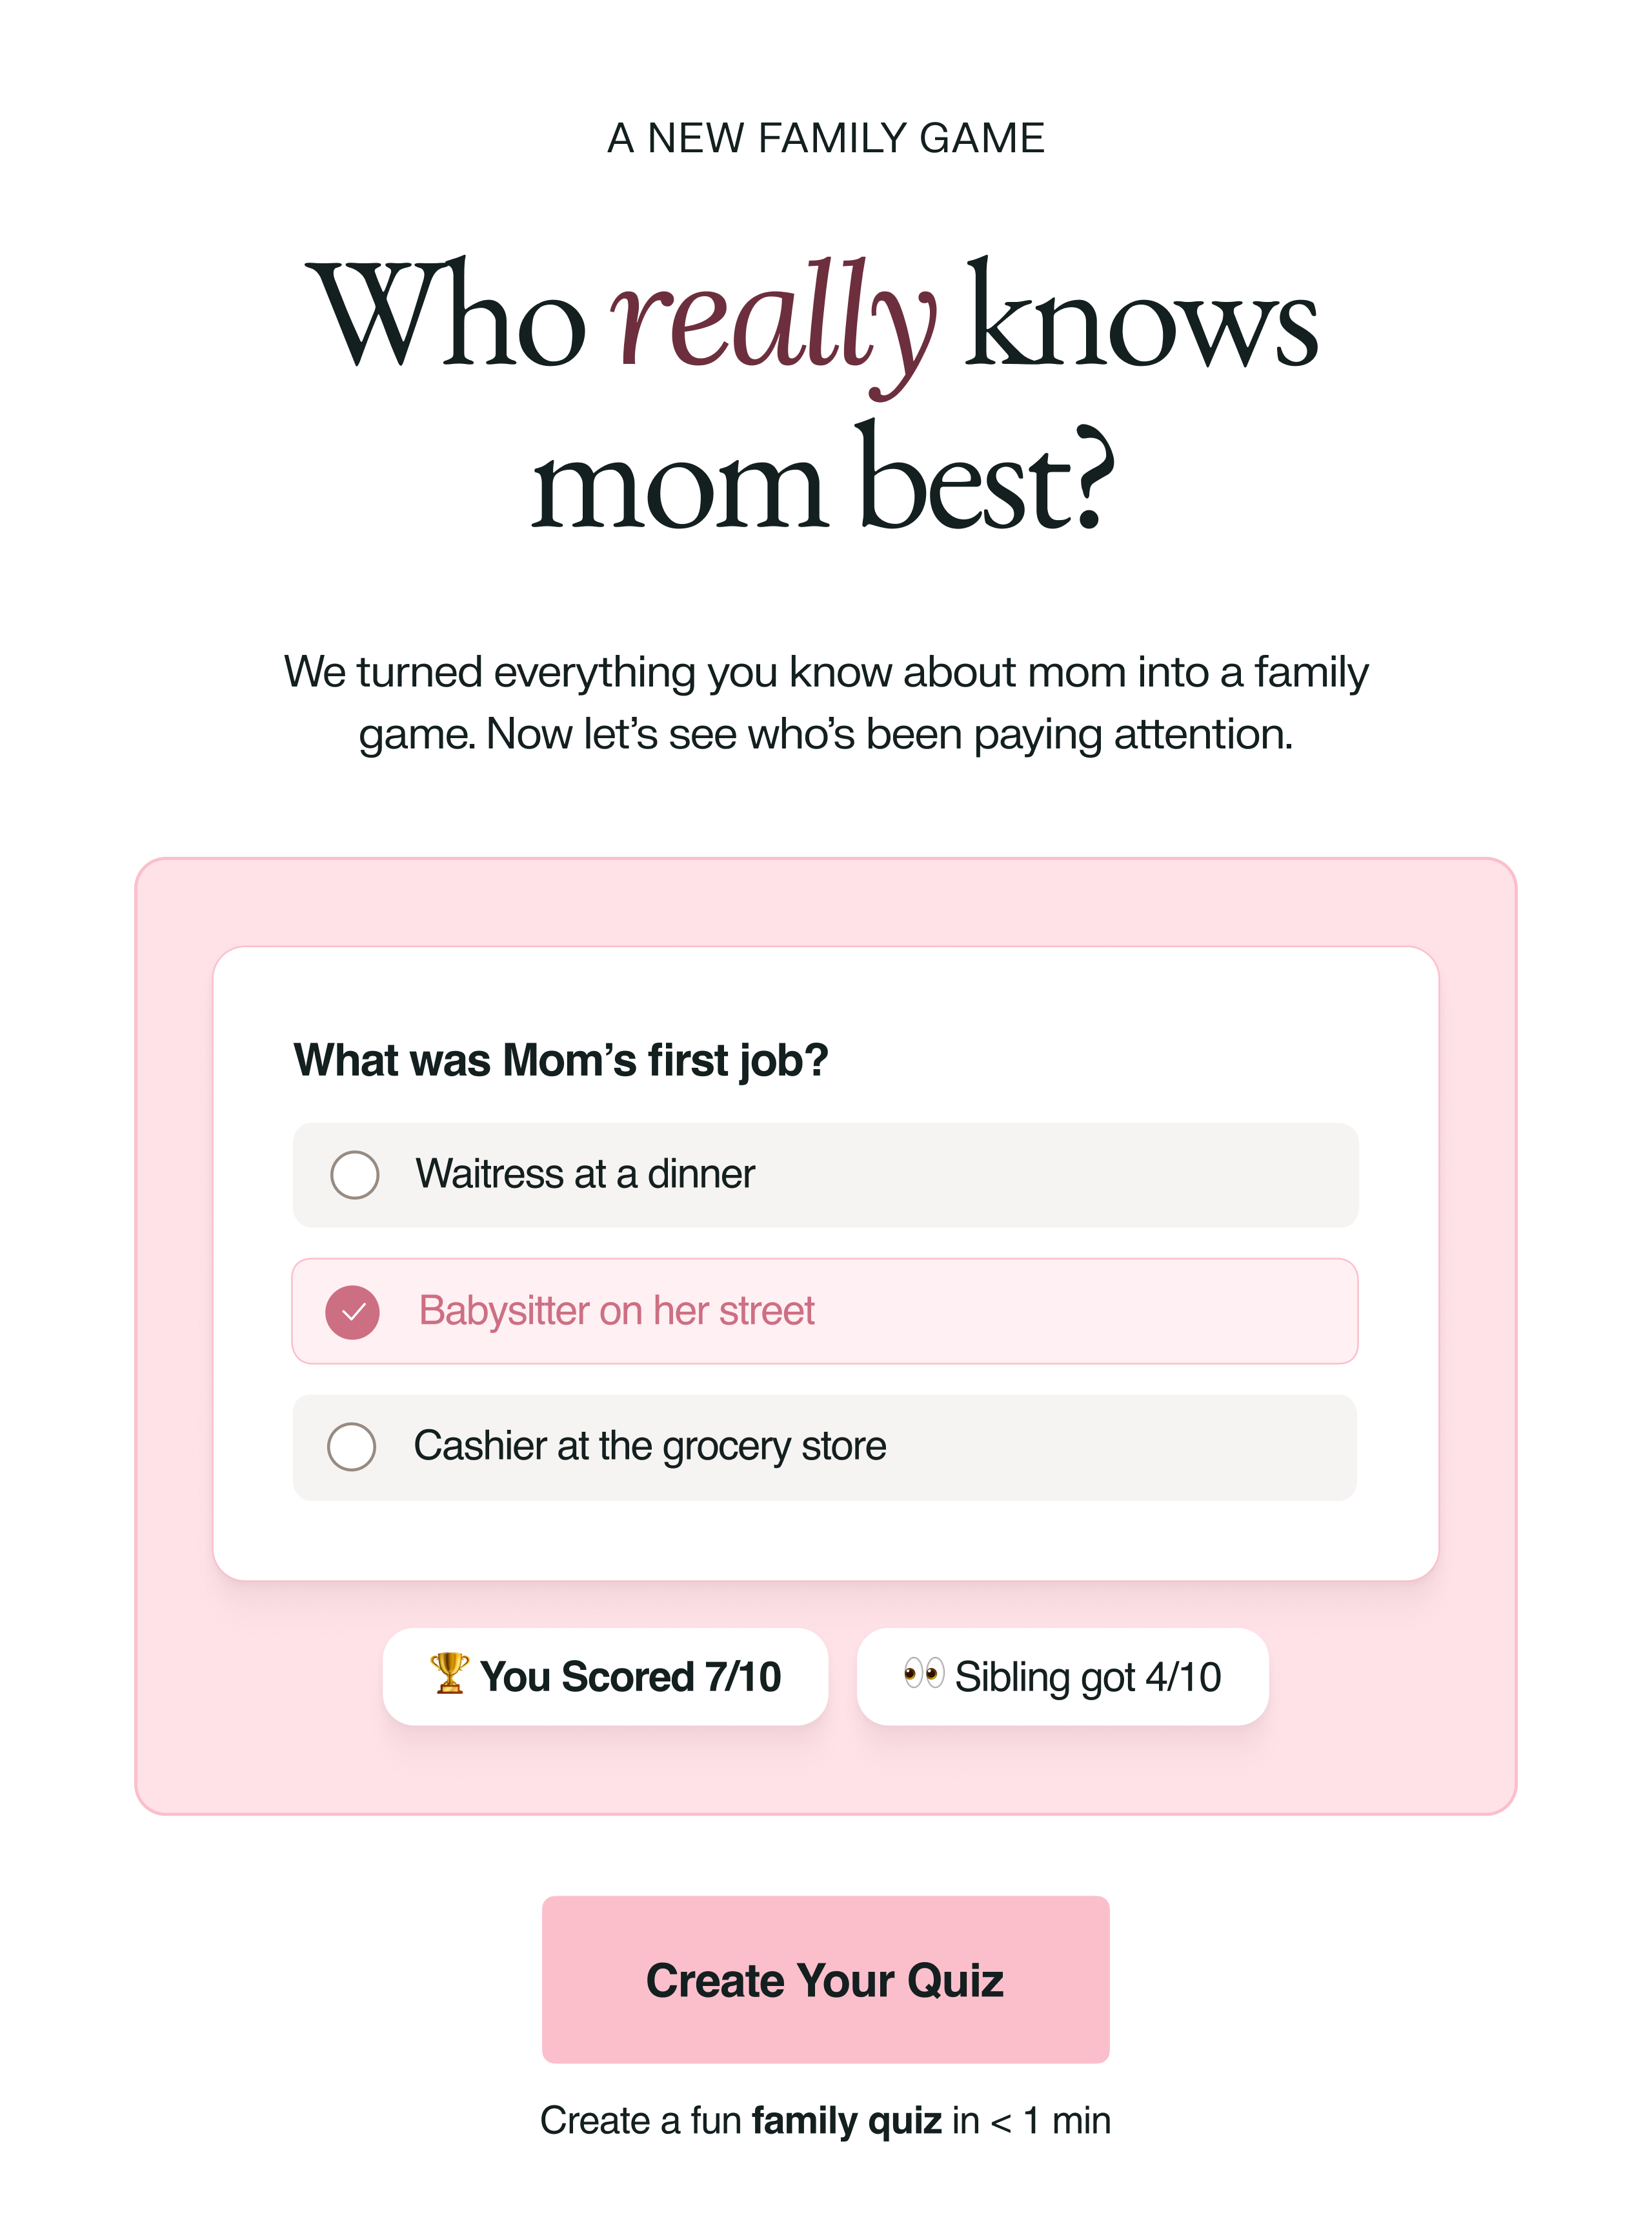
Task: Click the question "What was Mom's first job?"
Action: pyautogui.click(x=560, y=1060)
